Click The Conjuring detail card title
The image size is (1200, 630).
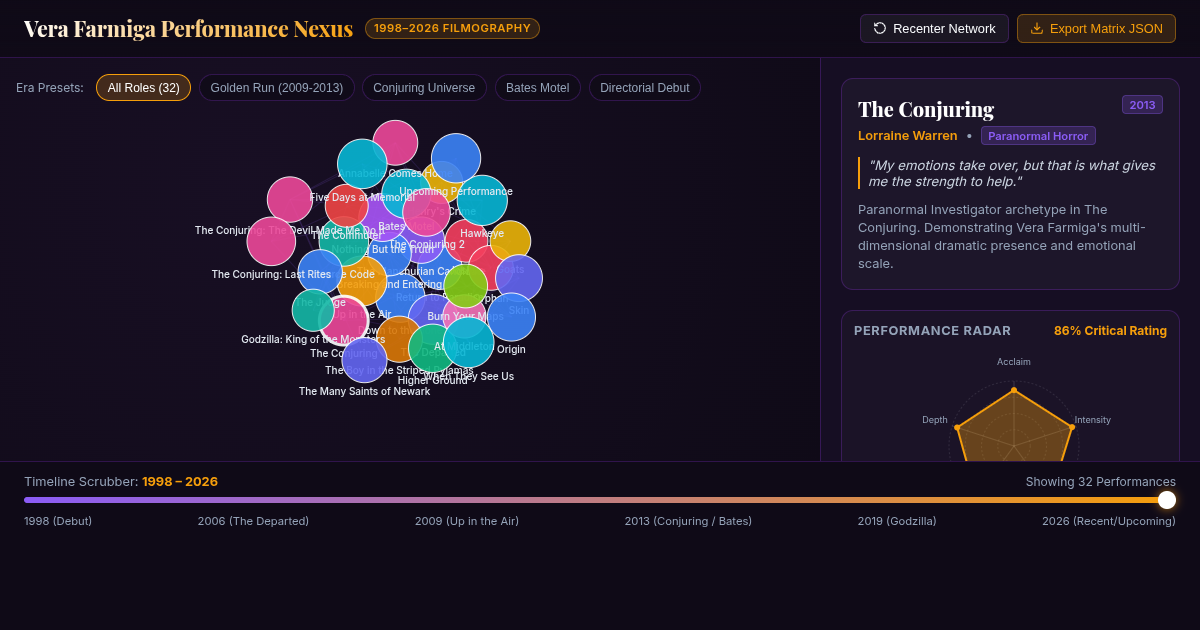click(926, 109)
